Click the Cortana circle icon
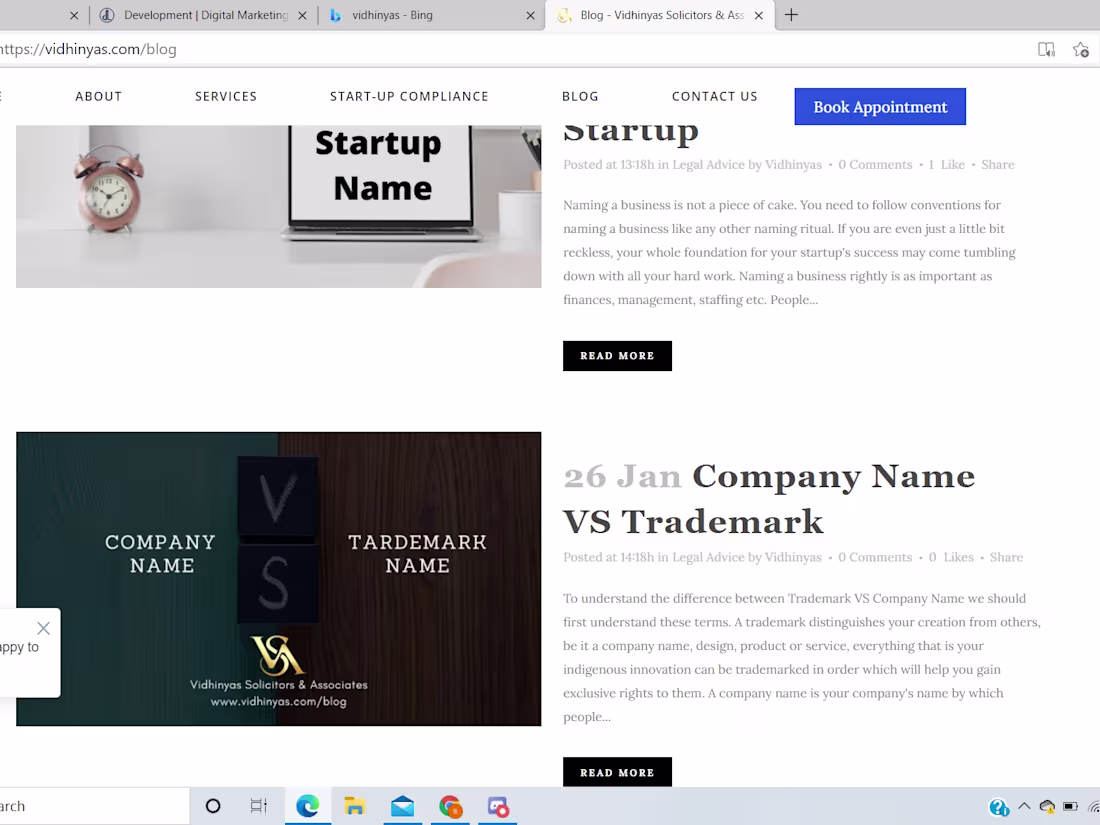The image size is (1100, 825). pyautogui.click(x=213, y=806)
